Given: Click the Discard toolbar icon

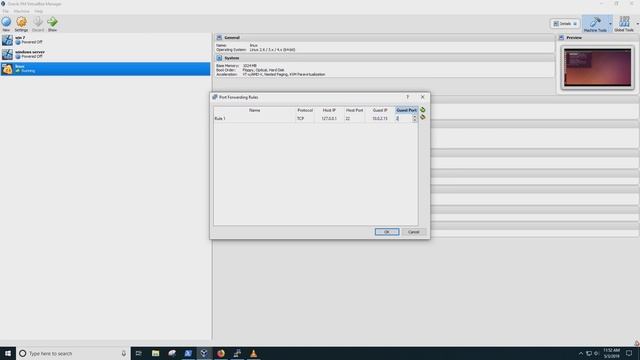Looking at the screenshot, I should 38,24.
